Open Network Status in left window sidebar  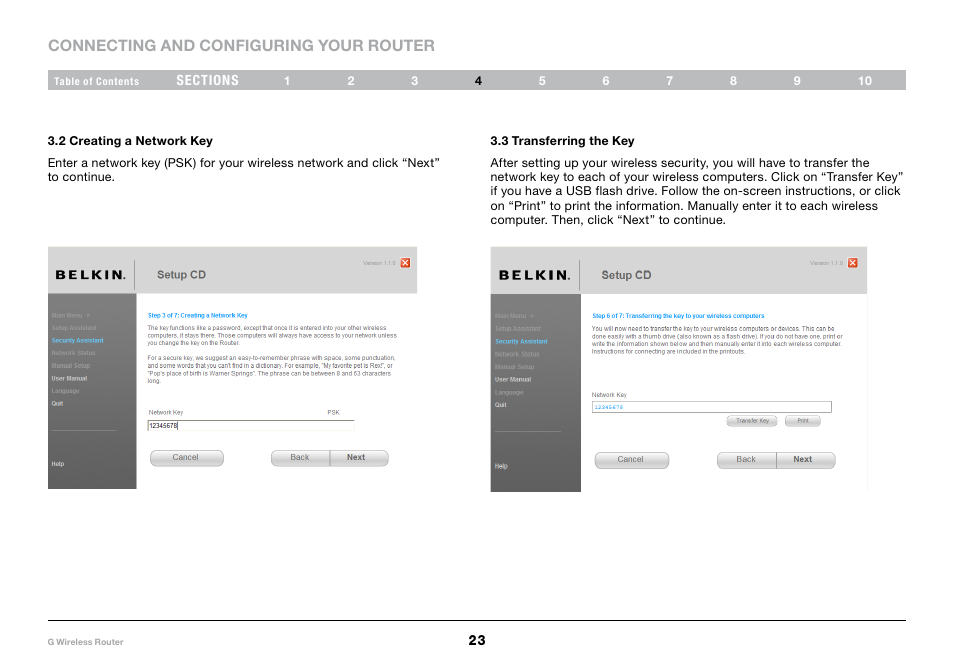tap(73, 353)
